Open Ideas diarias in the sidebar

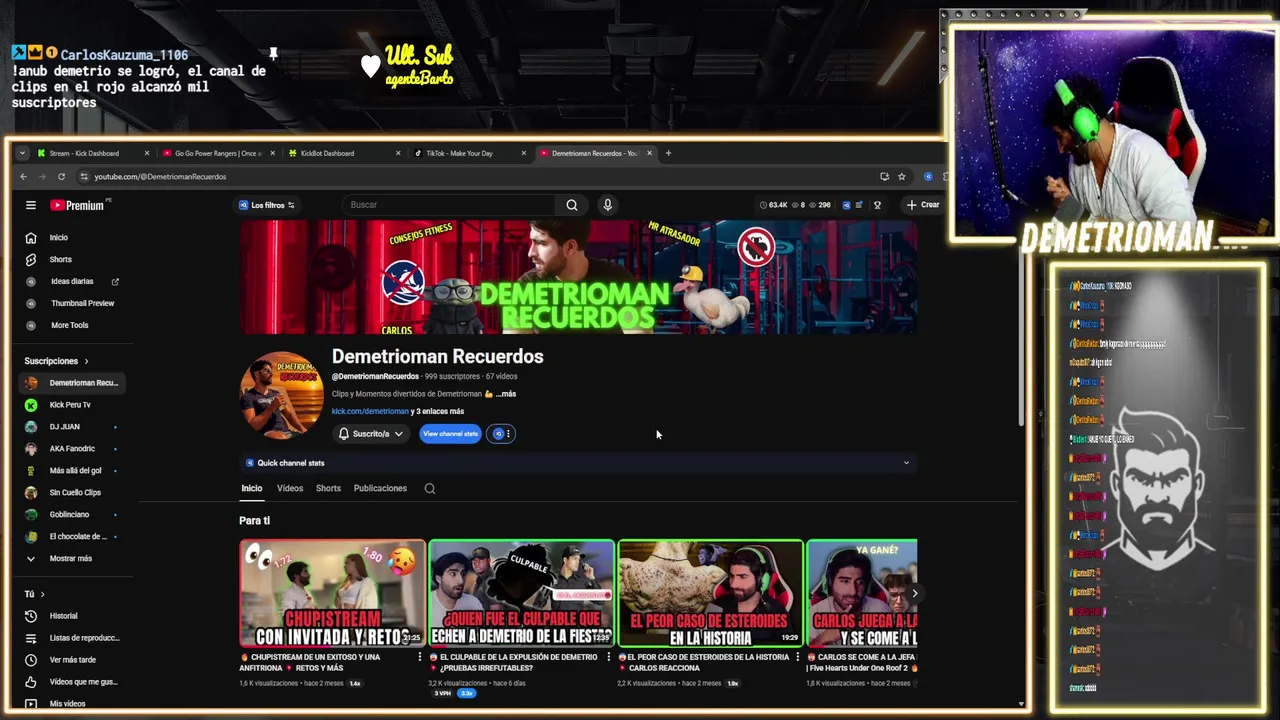70,282
